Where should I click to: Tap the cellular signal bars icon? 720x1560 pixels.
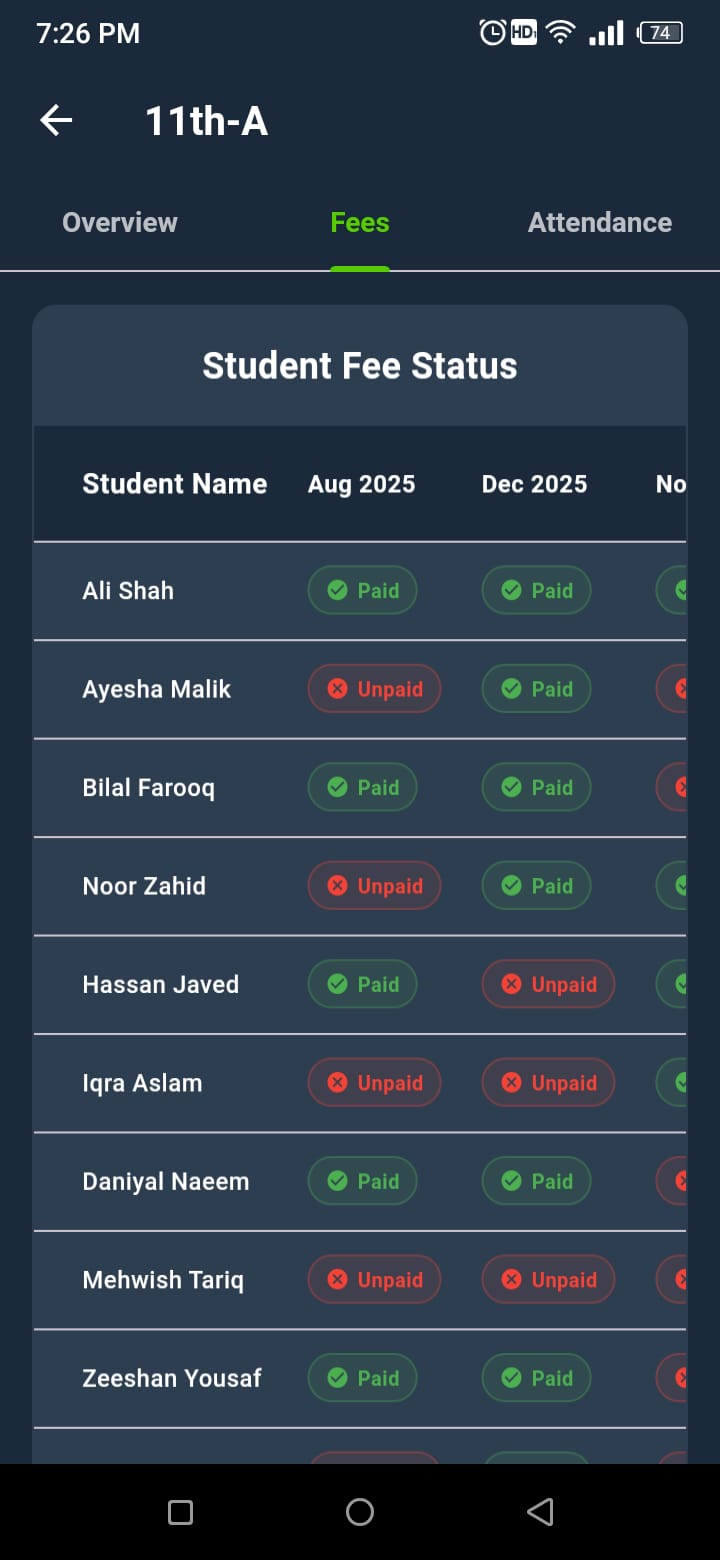(606, 33)
